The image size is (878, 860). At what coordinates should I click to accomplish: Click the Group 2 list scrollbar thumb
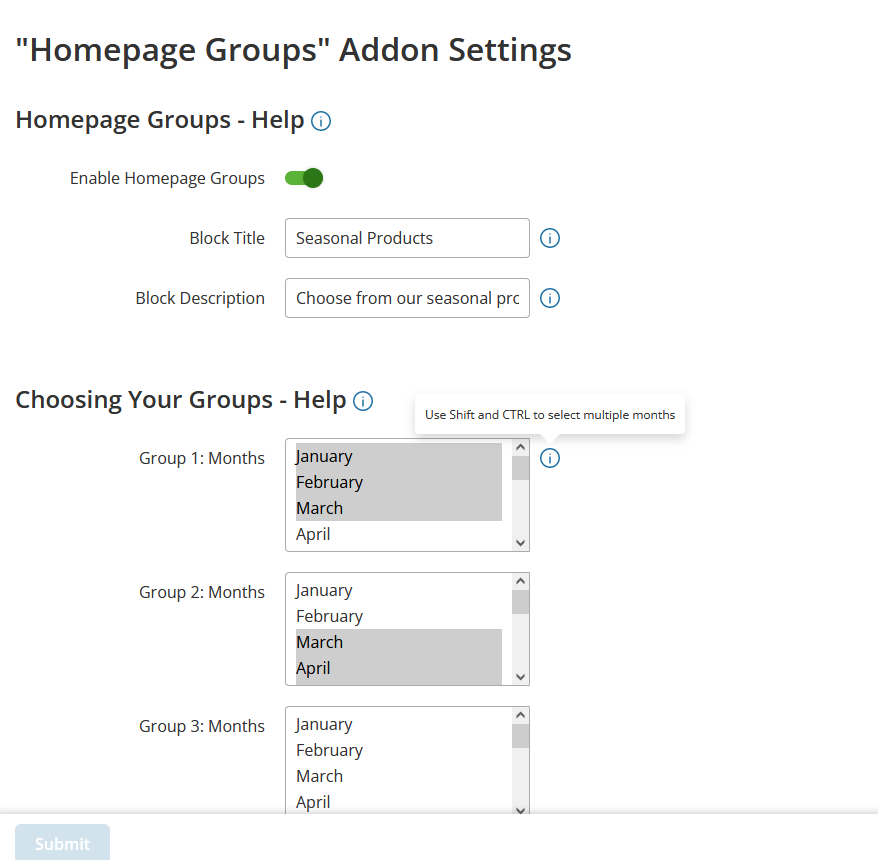[x=520, y=602]
